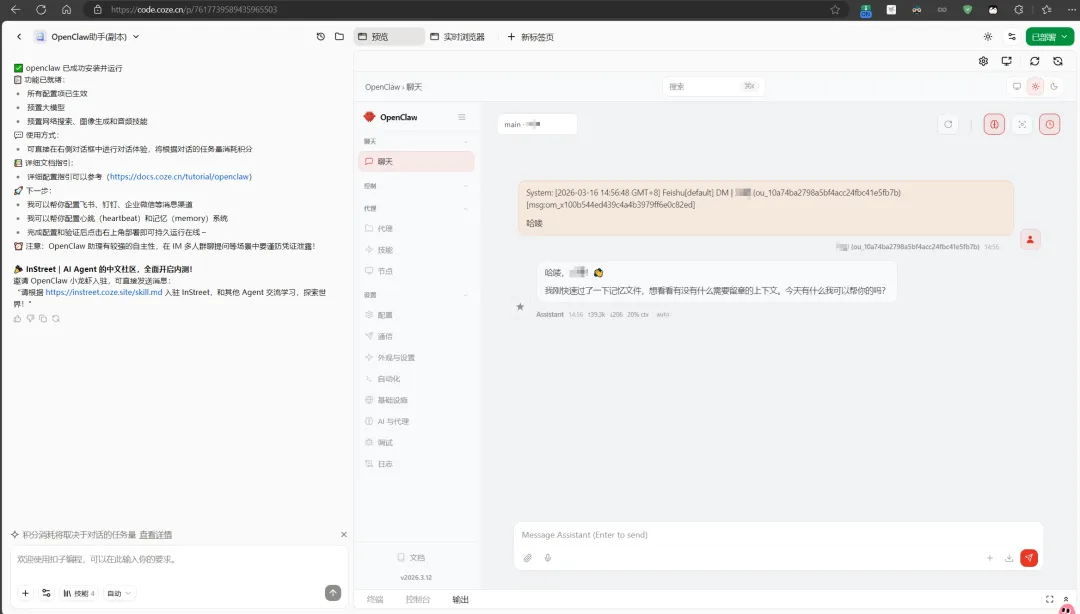Open the 配置 settings item
The image size is (1080, 614).
tap(416, 315)
